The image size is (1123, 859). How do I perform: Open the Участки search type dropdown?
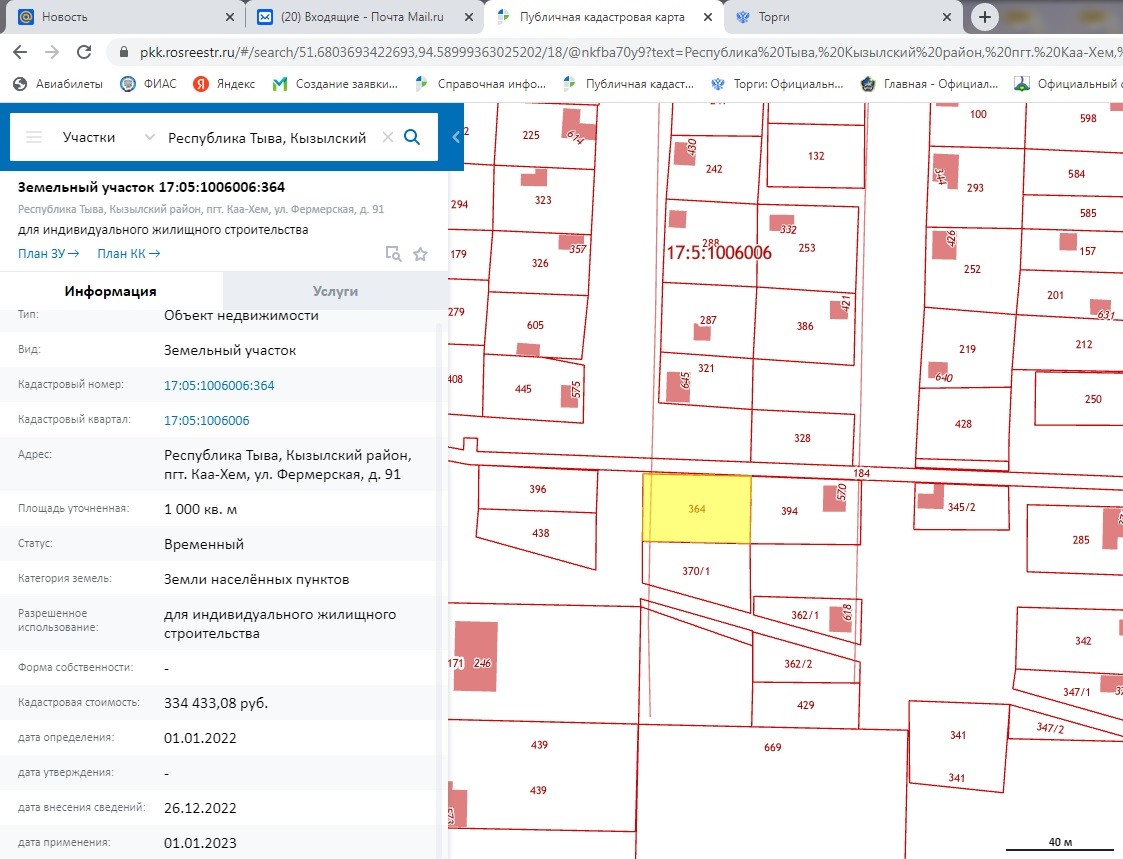click(107, 138)
